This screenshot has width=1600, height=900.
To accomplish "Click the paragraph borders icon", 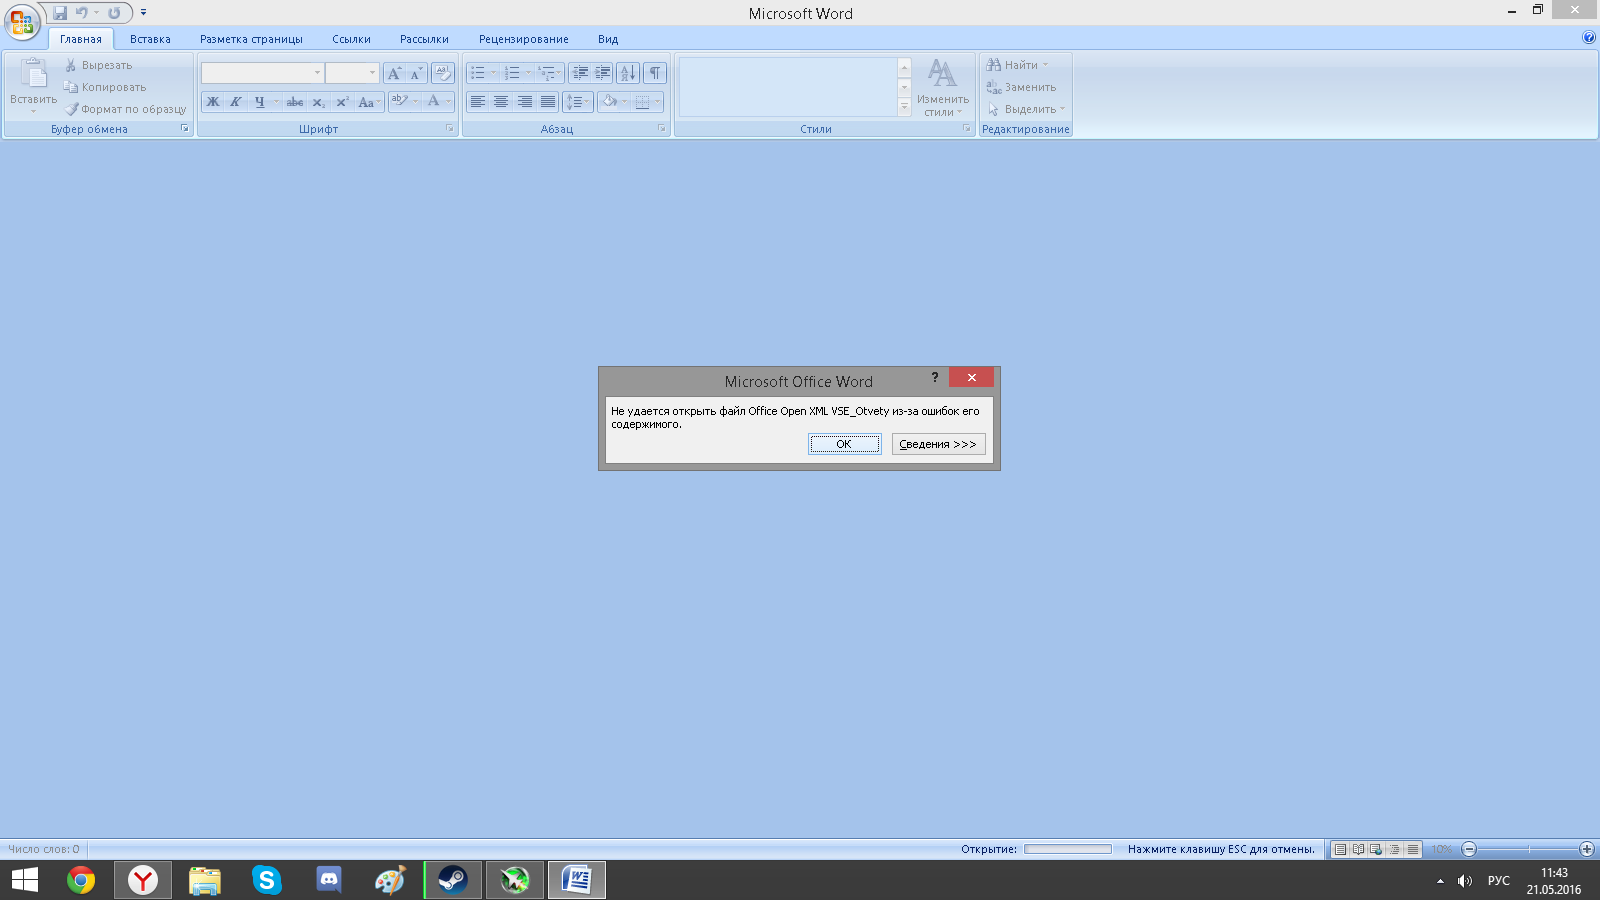I will (x=643, y=102).
